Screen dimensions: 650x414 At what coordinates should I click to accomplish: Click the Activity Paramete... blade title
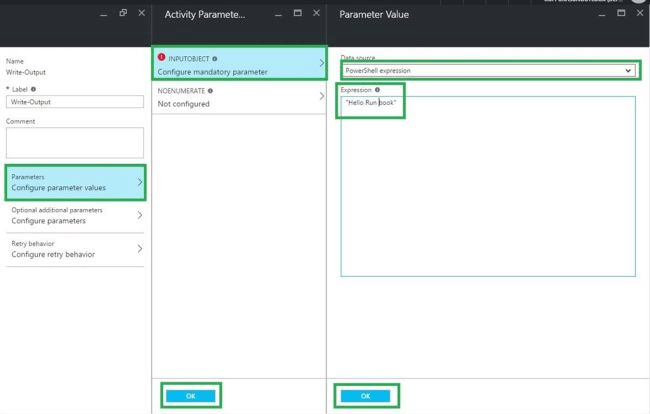tap(205, 15)
